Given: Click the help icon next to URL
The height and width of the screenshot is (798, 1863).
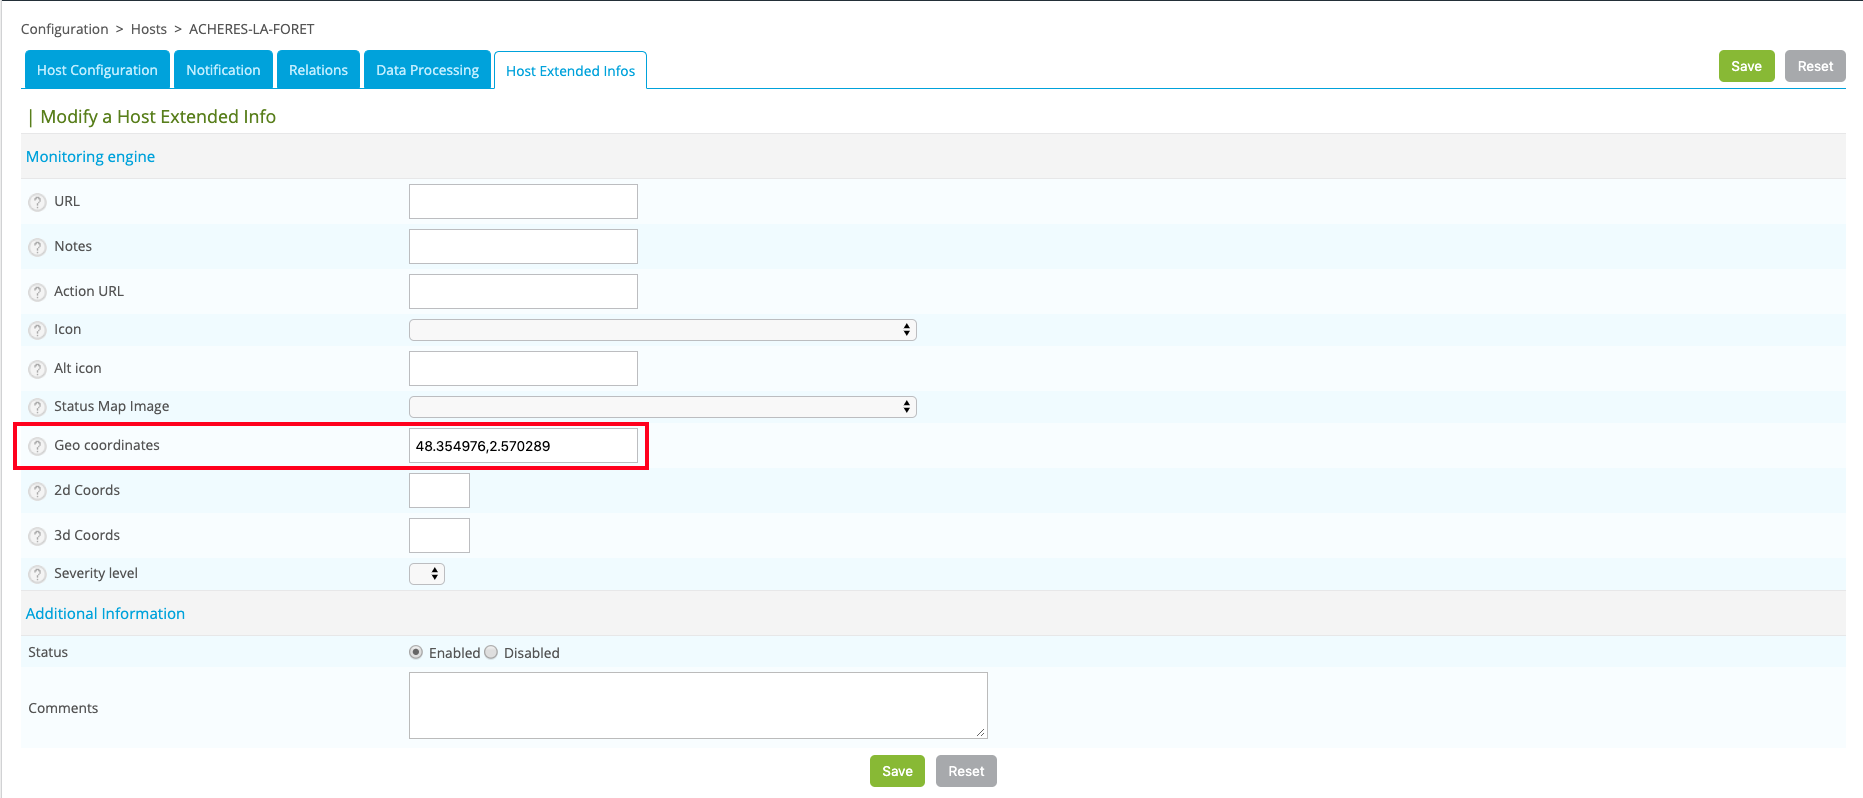Looking at the screenshot, I should [37, 202].
